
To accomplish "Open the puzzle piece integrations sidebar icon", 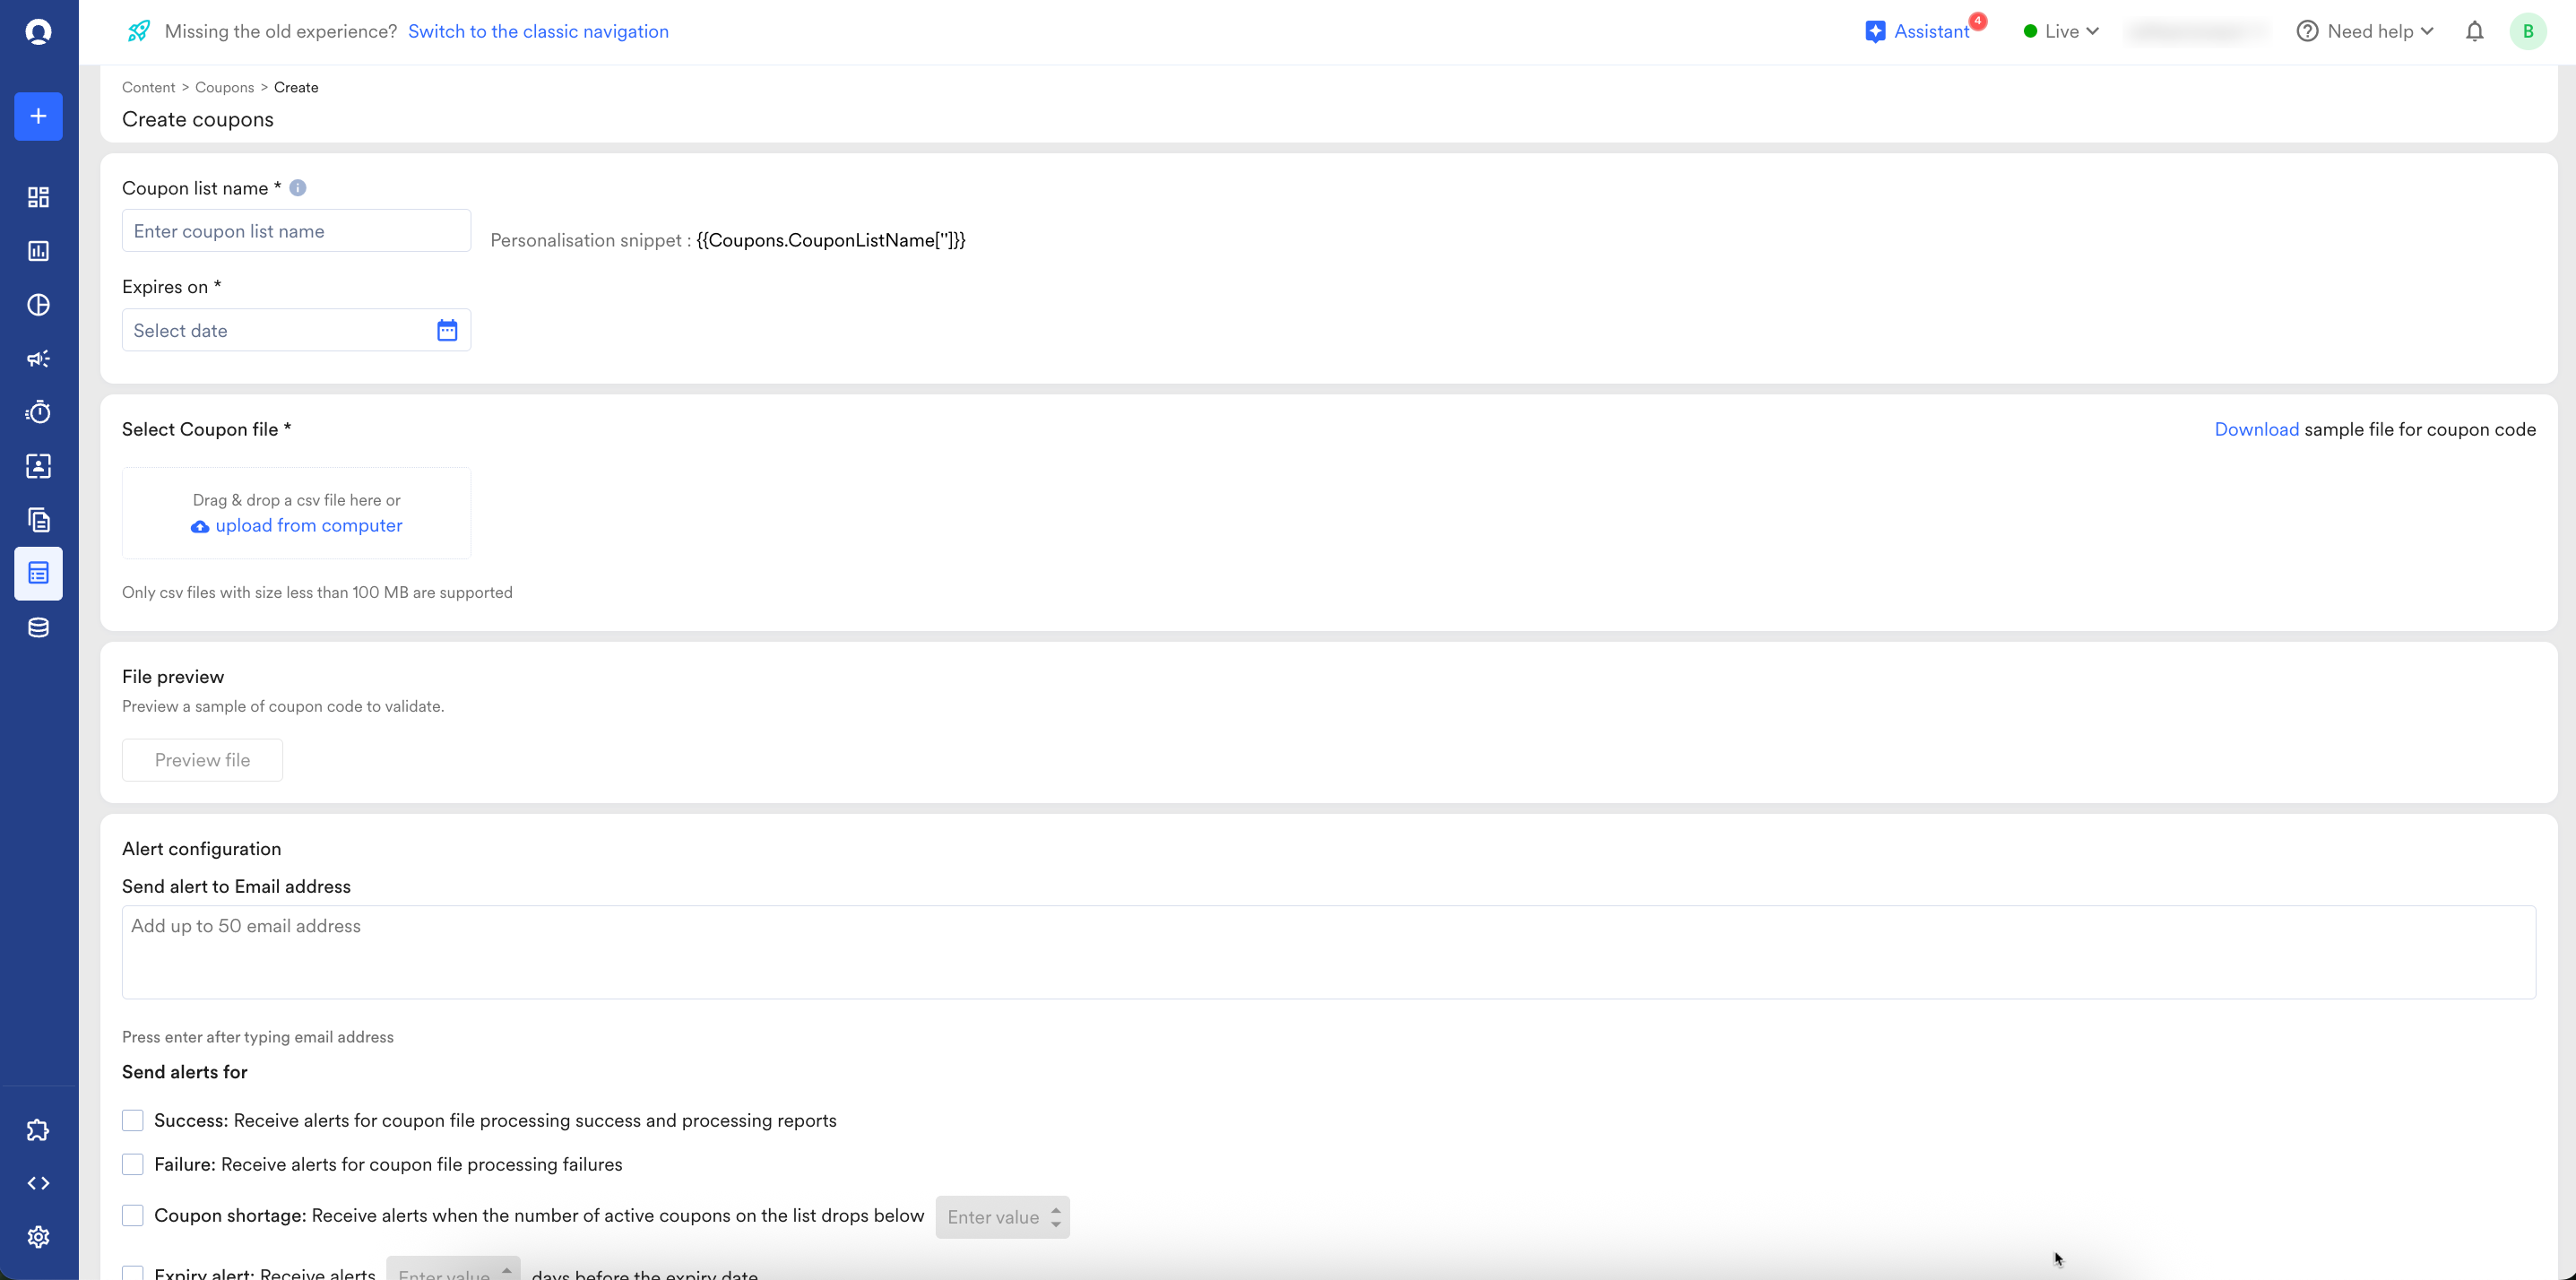I will [x=38, y=1130].
